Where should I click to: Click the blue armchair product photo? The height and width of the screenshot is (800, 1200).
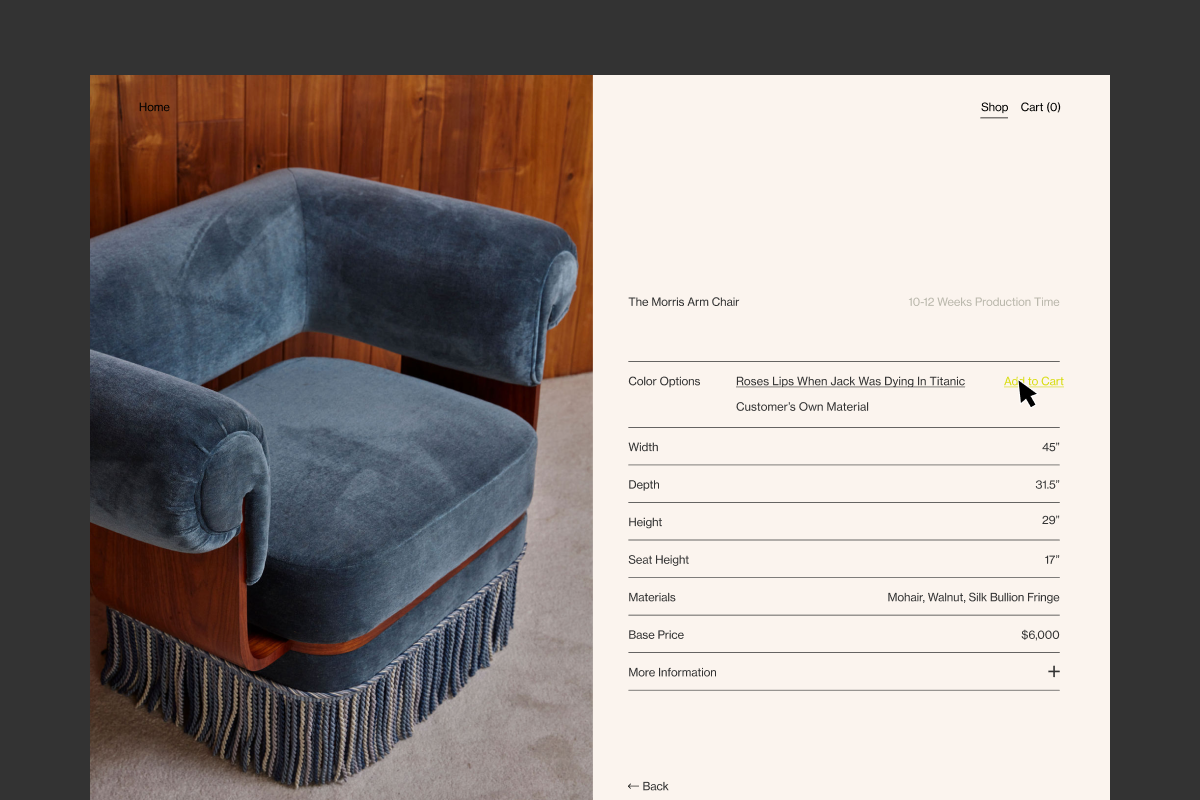coord(341,437)
